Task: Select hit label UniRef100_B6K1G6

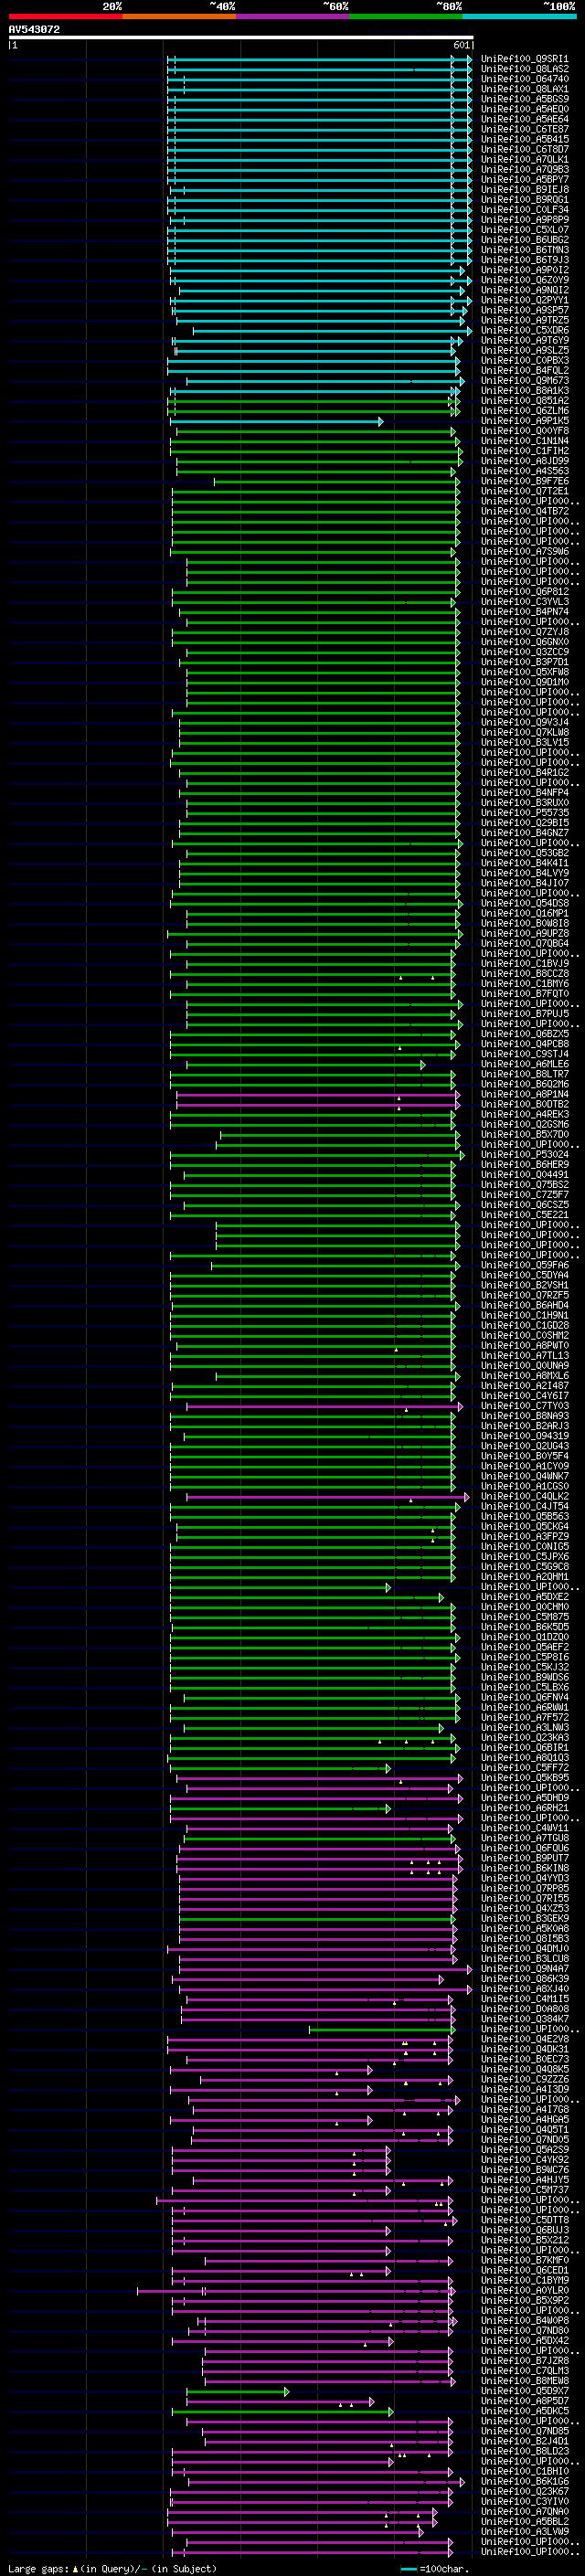Action: click(x=524, y=2481)
